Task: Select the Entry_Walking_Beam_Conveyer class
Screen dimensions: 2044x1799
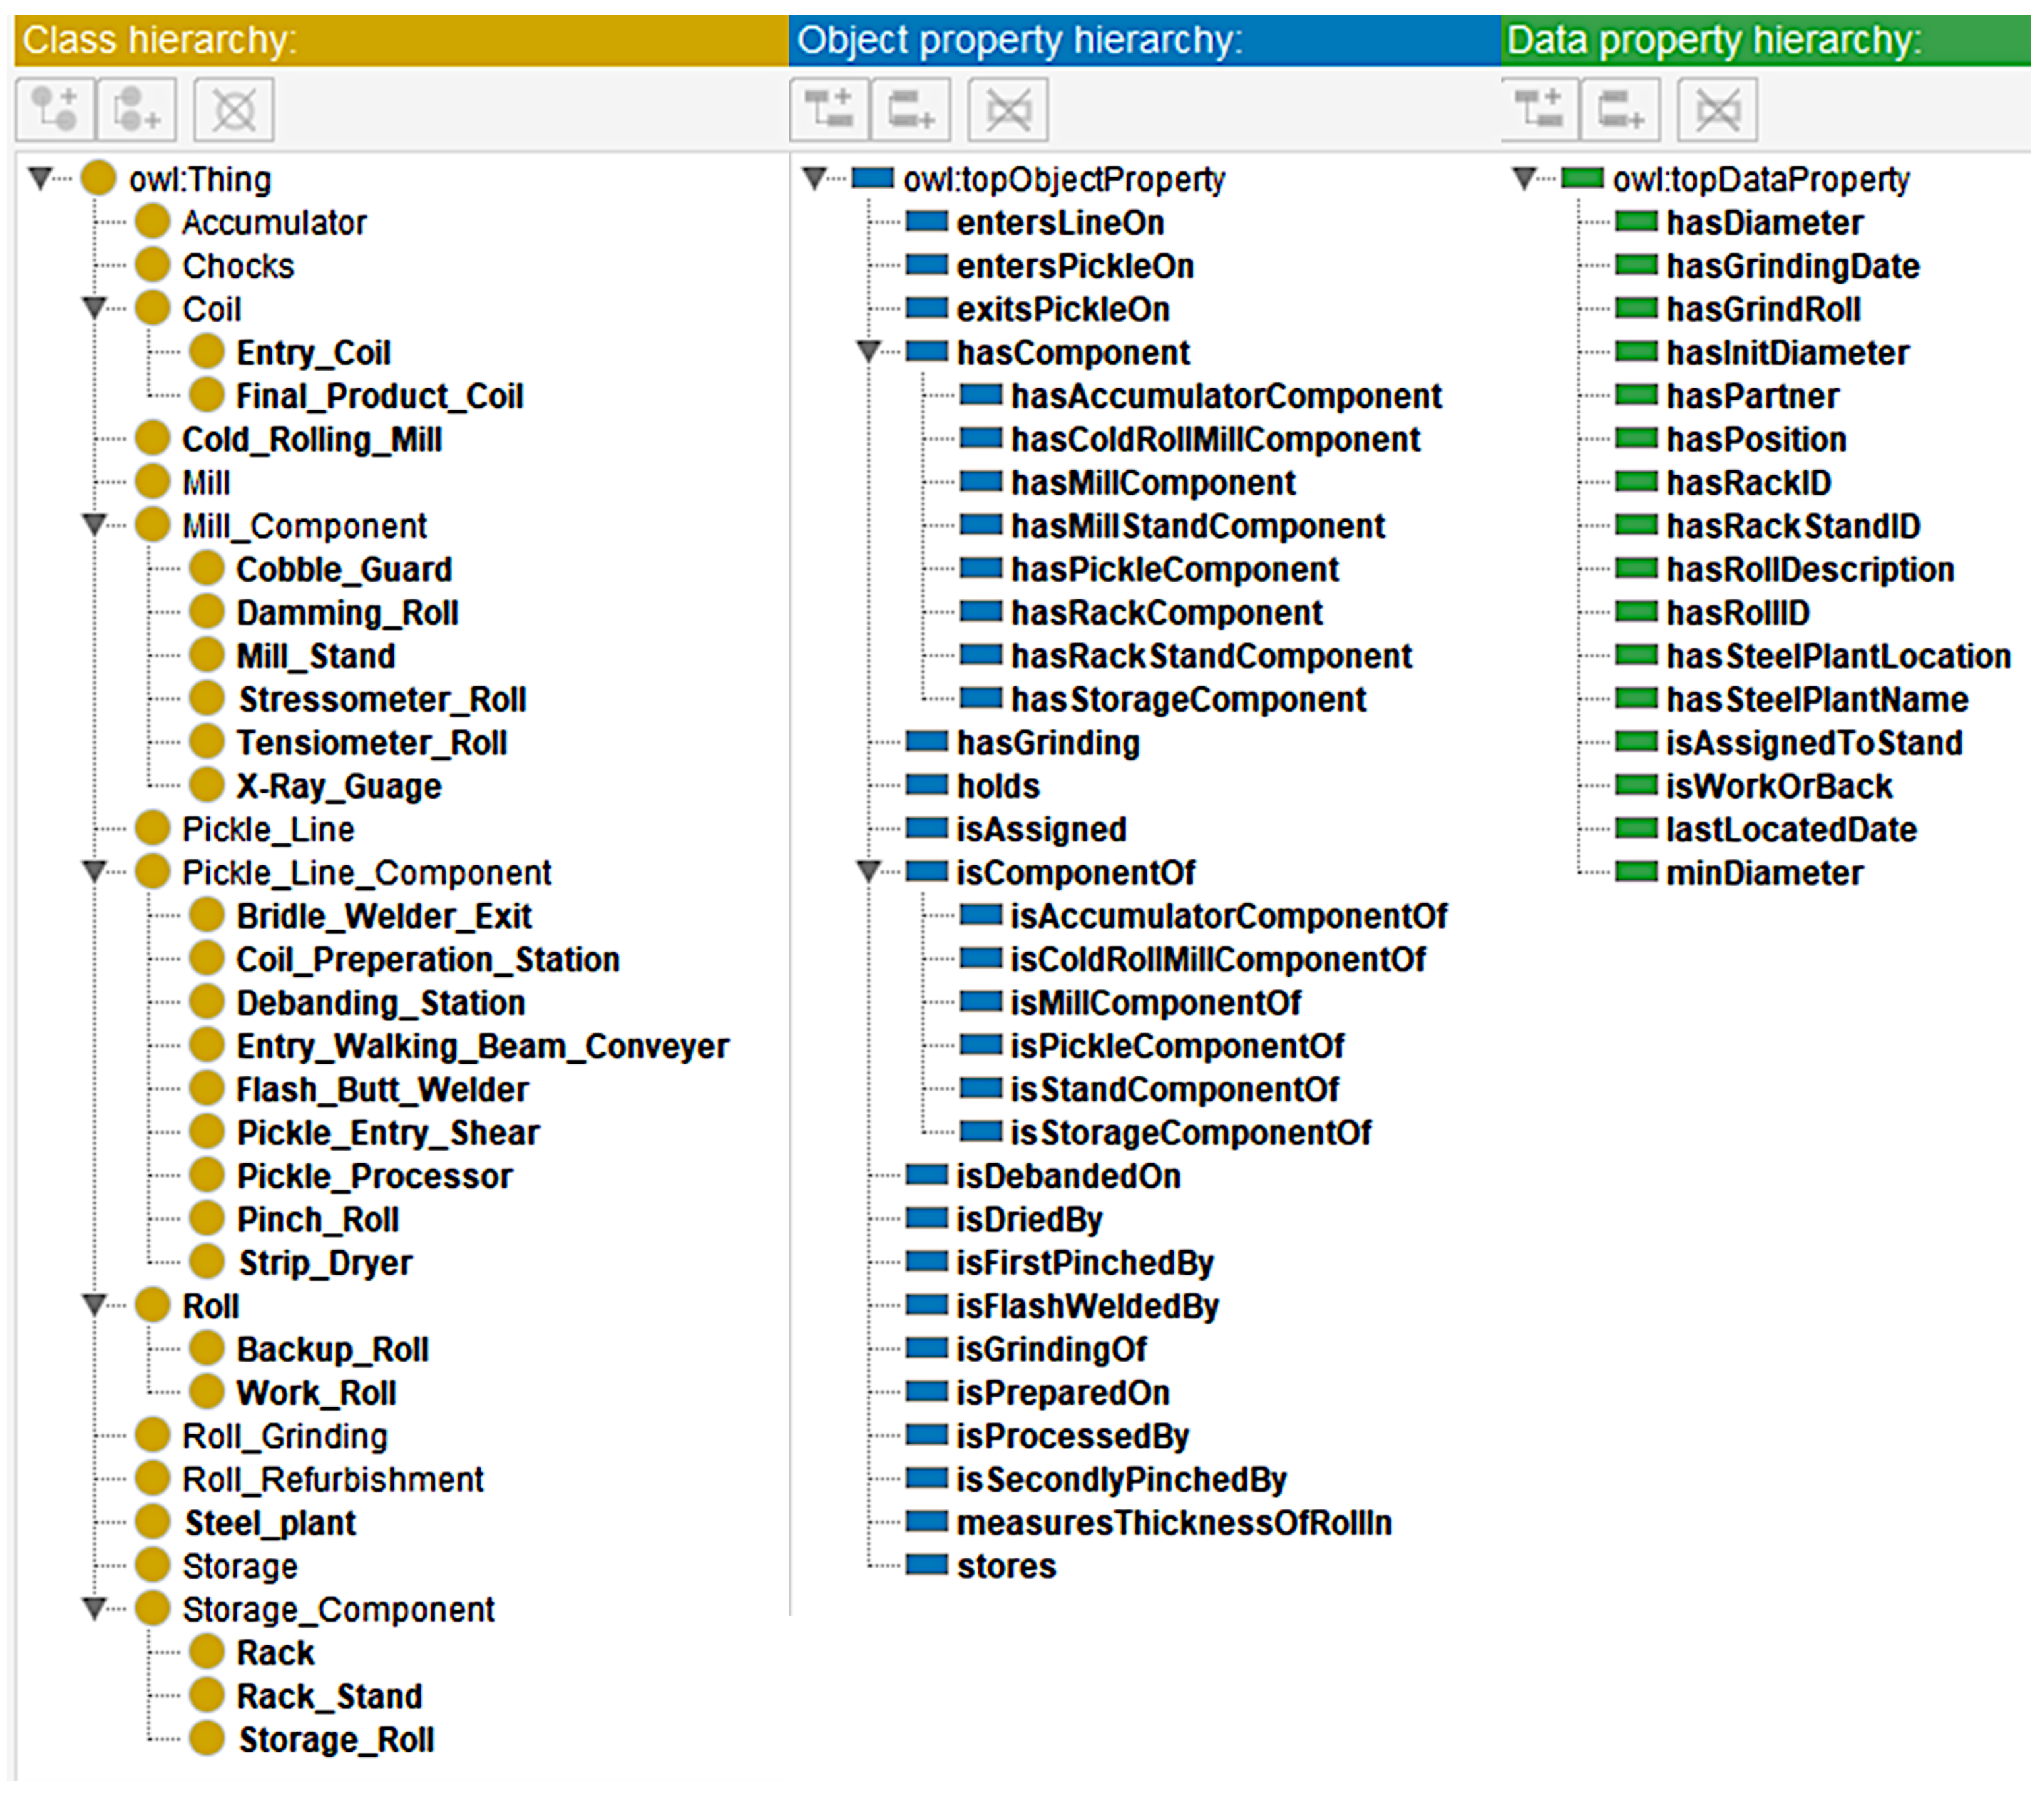Action: [482, 1046]
